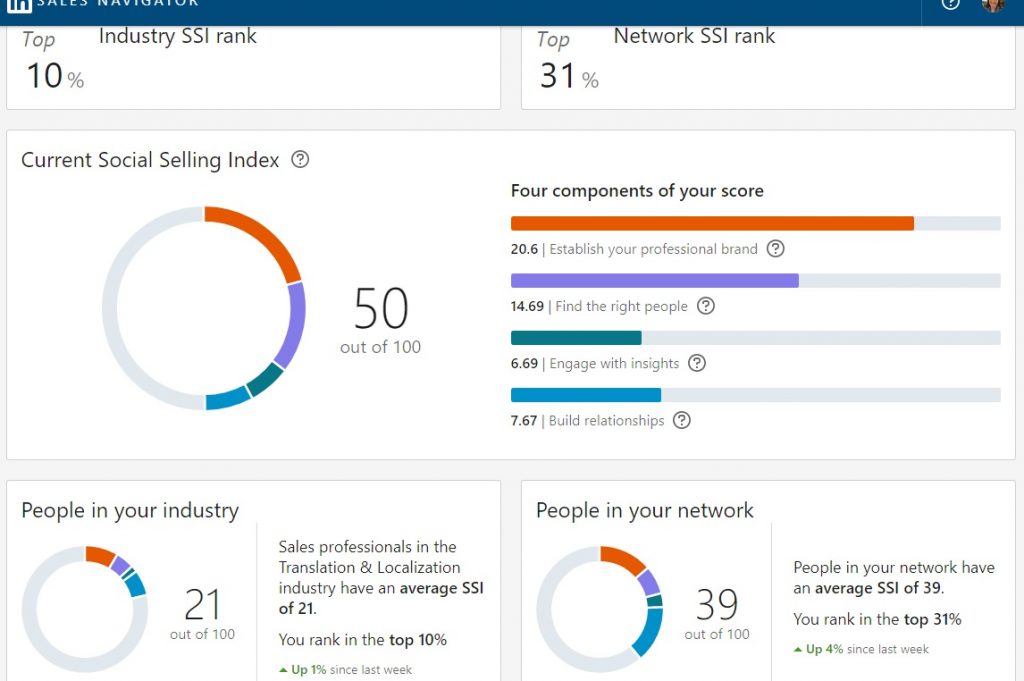Image resolution: width=1024 pixels, height=681 pixels.
Task: Click the blue Build relationships bar
Action: (x=586, y=395)
